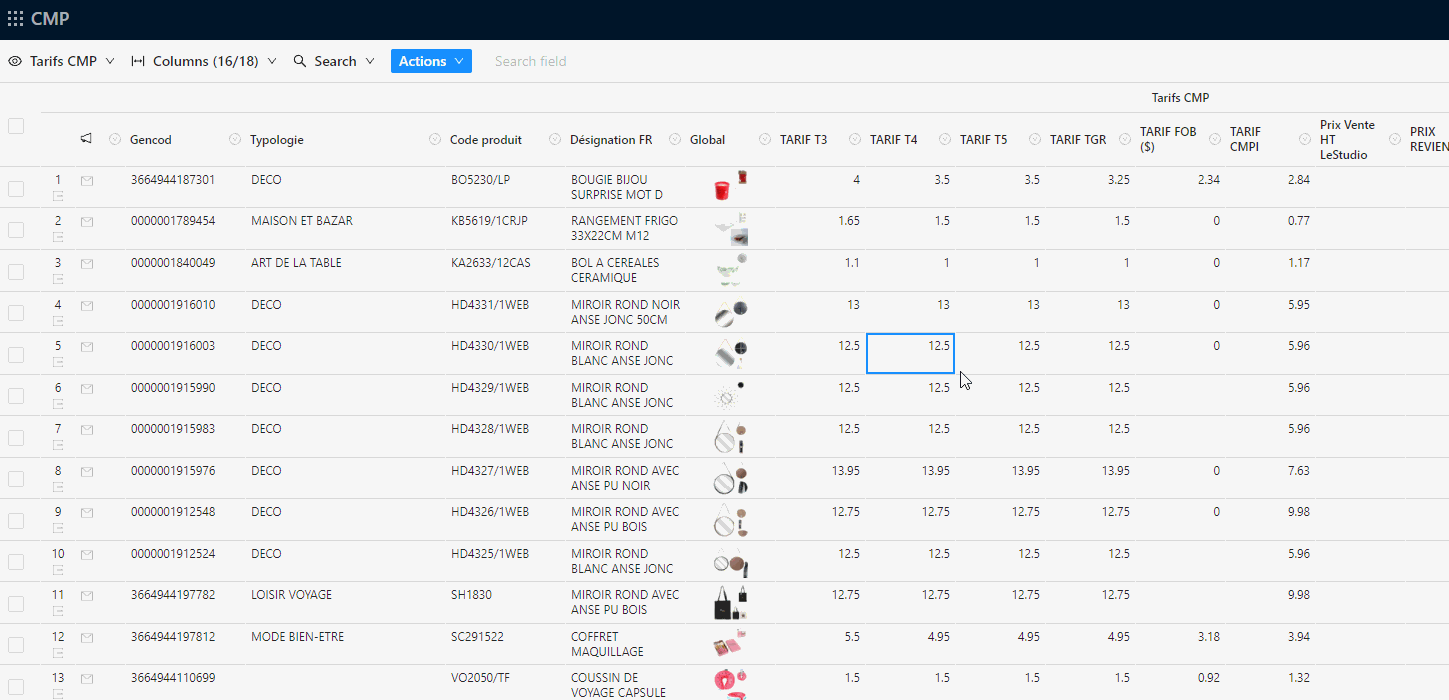Image resolution: width=1449 pixels, height=700 pixels.
Task: Click the blue Actions button
Action: click(431, 61)
